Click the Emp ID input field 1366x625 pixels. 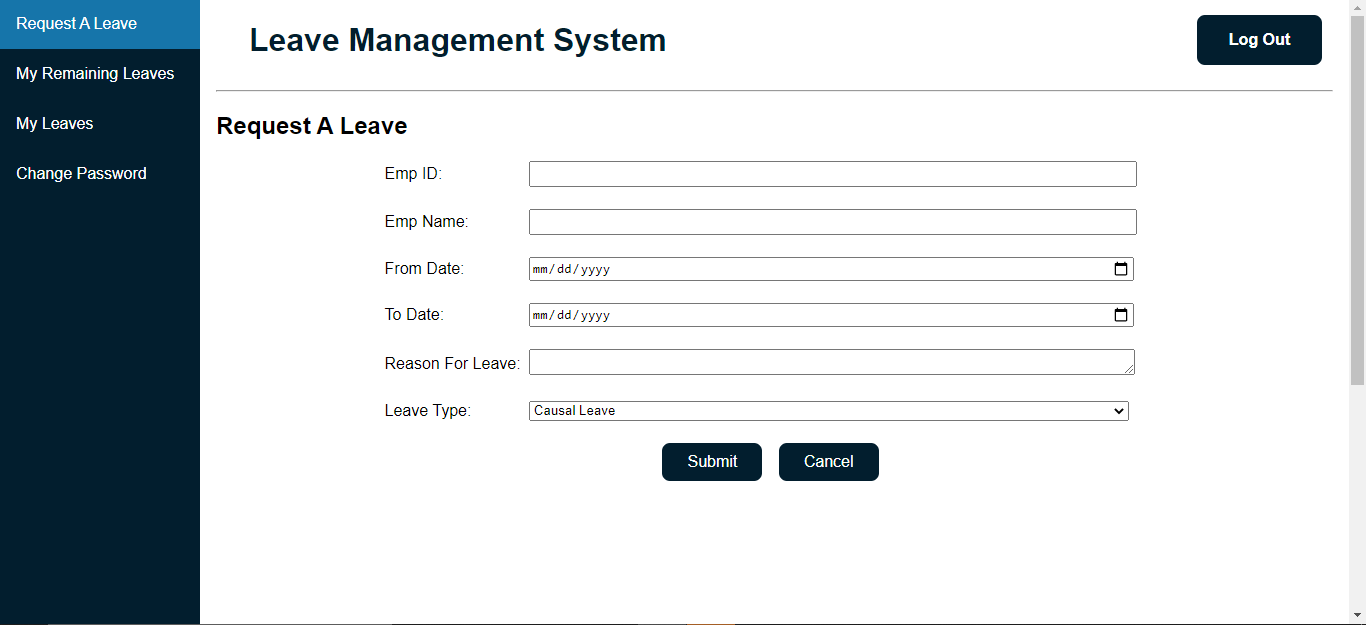(x=832, y=173)
